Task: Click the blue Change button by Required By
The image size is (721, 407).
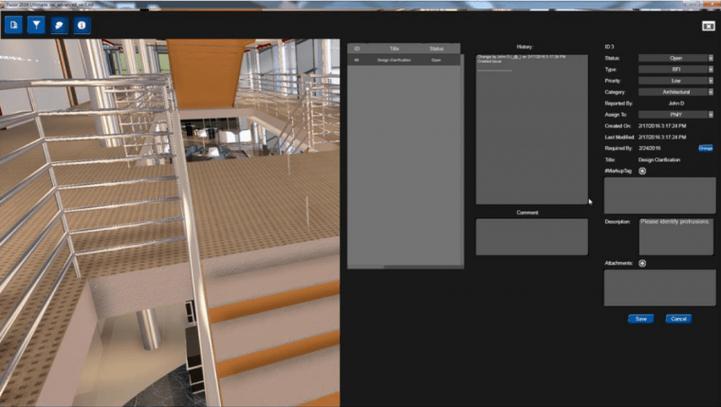Action: pos(705,148)
